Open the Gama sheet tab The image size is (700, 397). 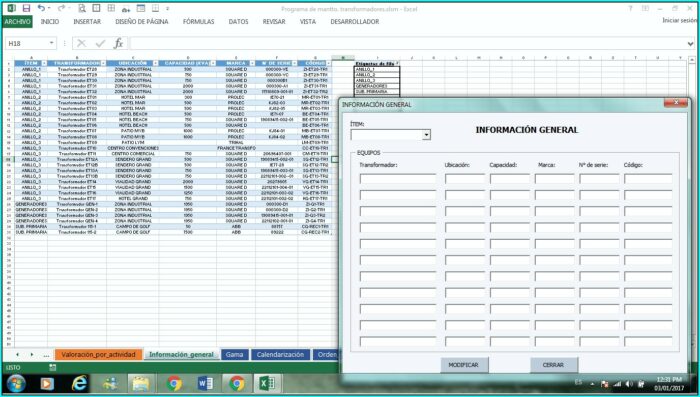tap(234, 355)
